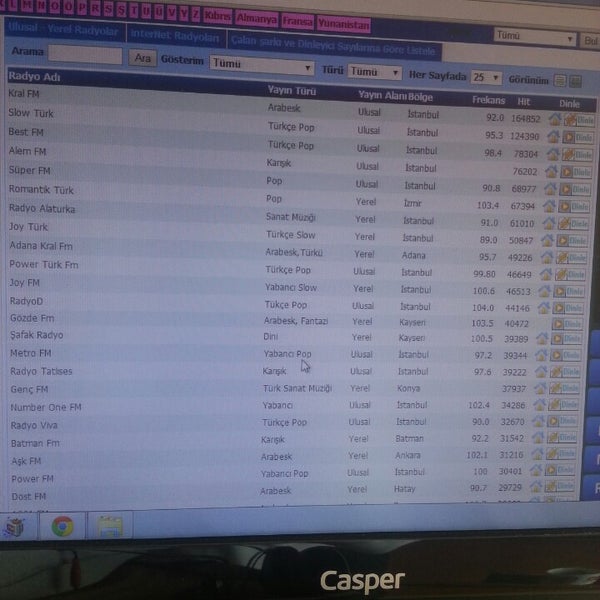Open homepage icon in Kral FM row
Screen dimensions: 600x600
pyautogui.click(x=555, y=119)
